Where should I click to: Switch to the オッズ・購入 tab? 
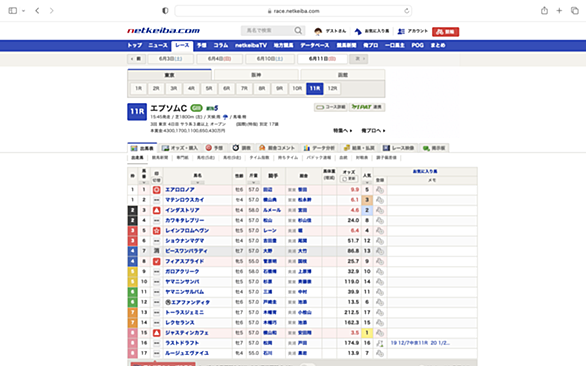click(180, 148)
